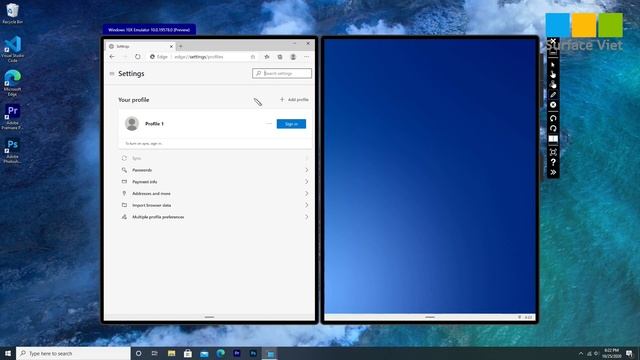Click the Profile 1 avatar picture
The height and width of the screenshot is (360, 640).
(132, 123)
